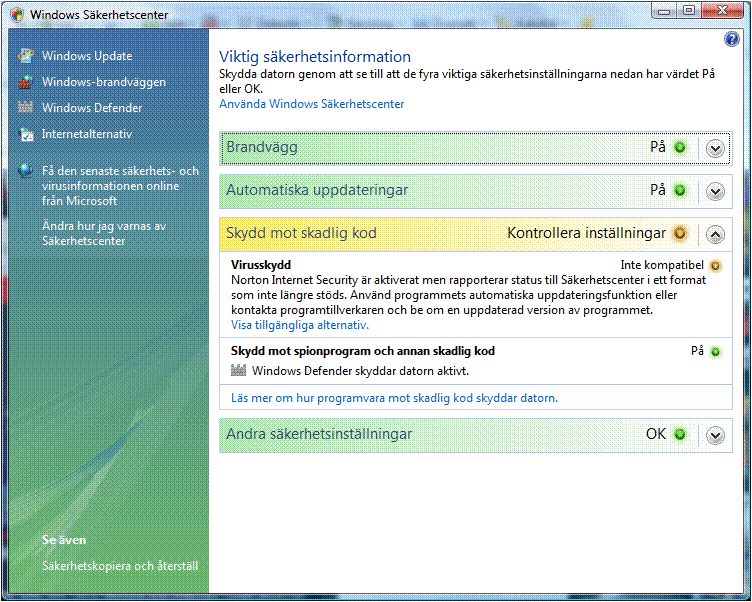Image resolution: width=752 pixels, height=602 pixels.
Task: Open latest security and virus info from Microsoft
Action: tap(120, 186)
